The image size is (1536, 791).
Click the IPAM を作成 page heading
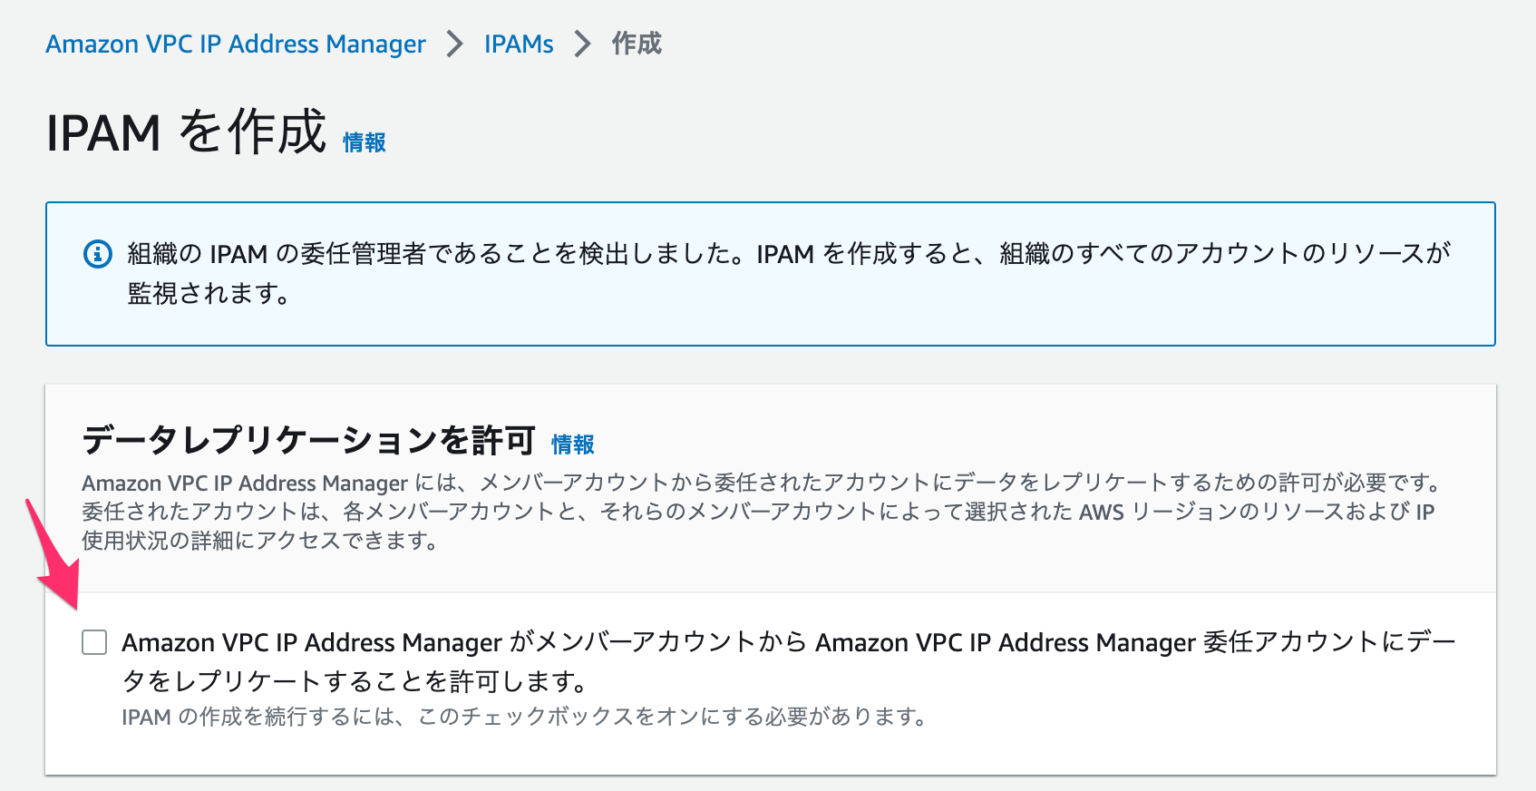[x=183, y=131]
